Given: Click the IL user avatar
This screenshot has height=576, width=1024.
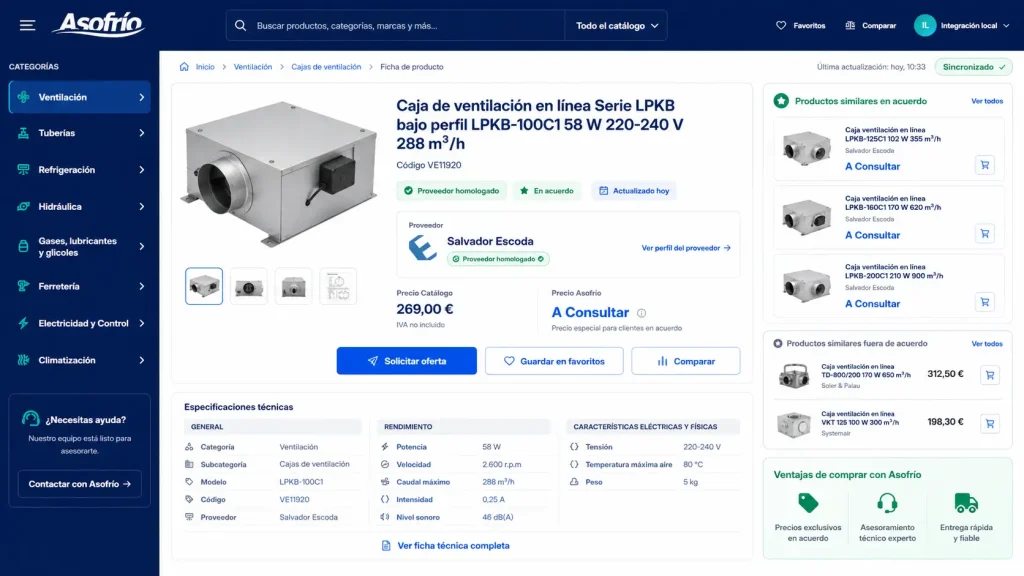Looking at the screenshot, I should [x=925, y=25].
